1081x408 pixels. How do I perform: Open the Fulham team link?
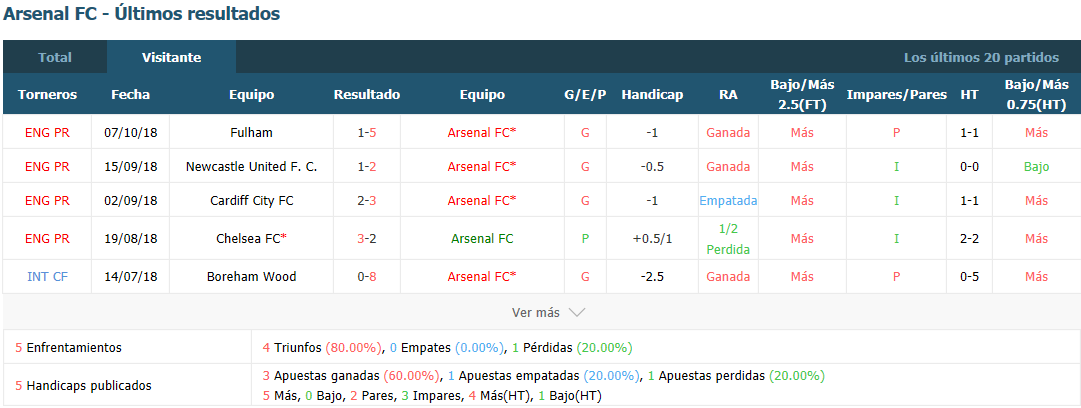[x=252, y=132]
